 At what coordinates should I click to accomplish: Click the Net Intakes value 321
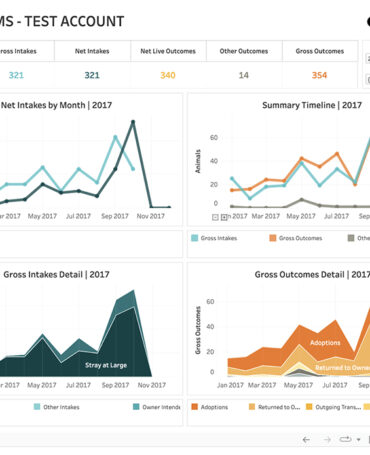click(92, 75)
